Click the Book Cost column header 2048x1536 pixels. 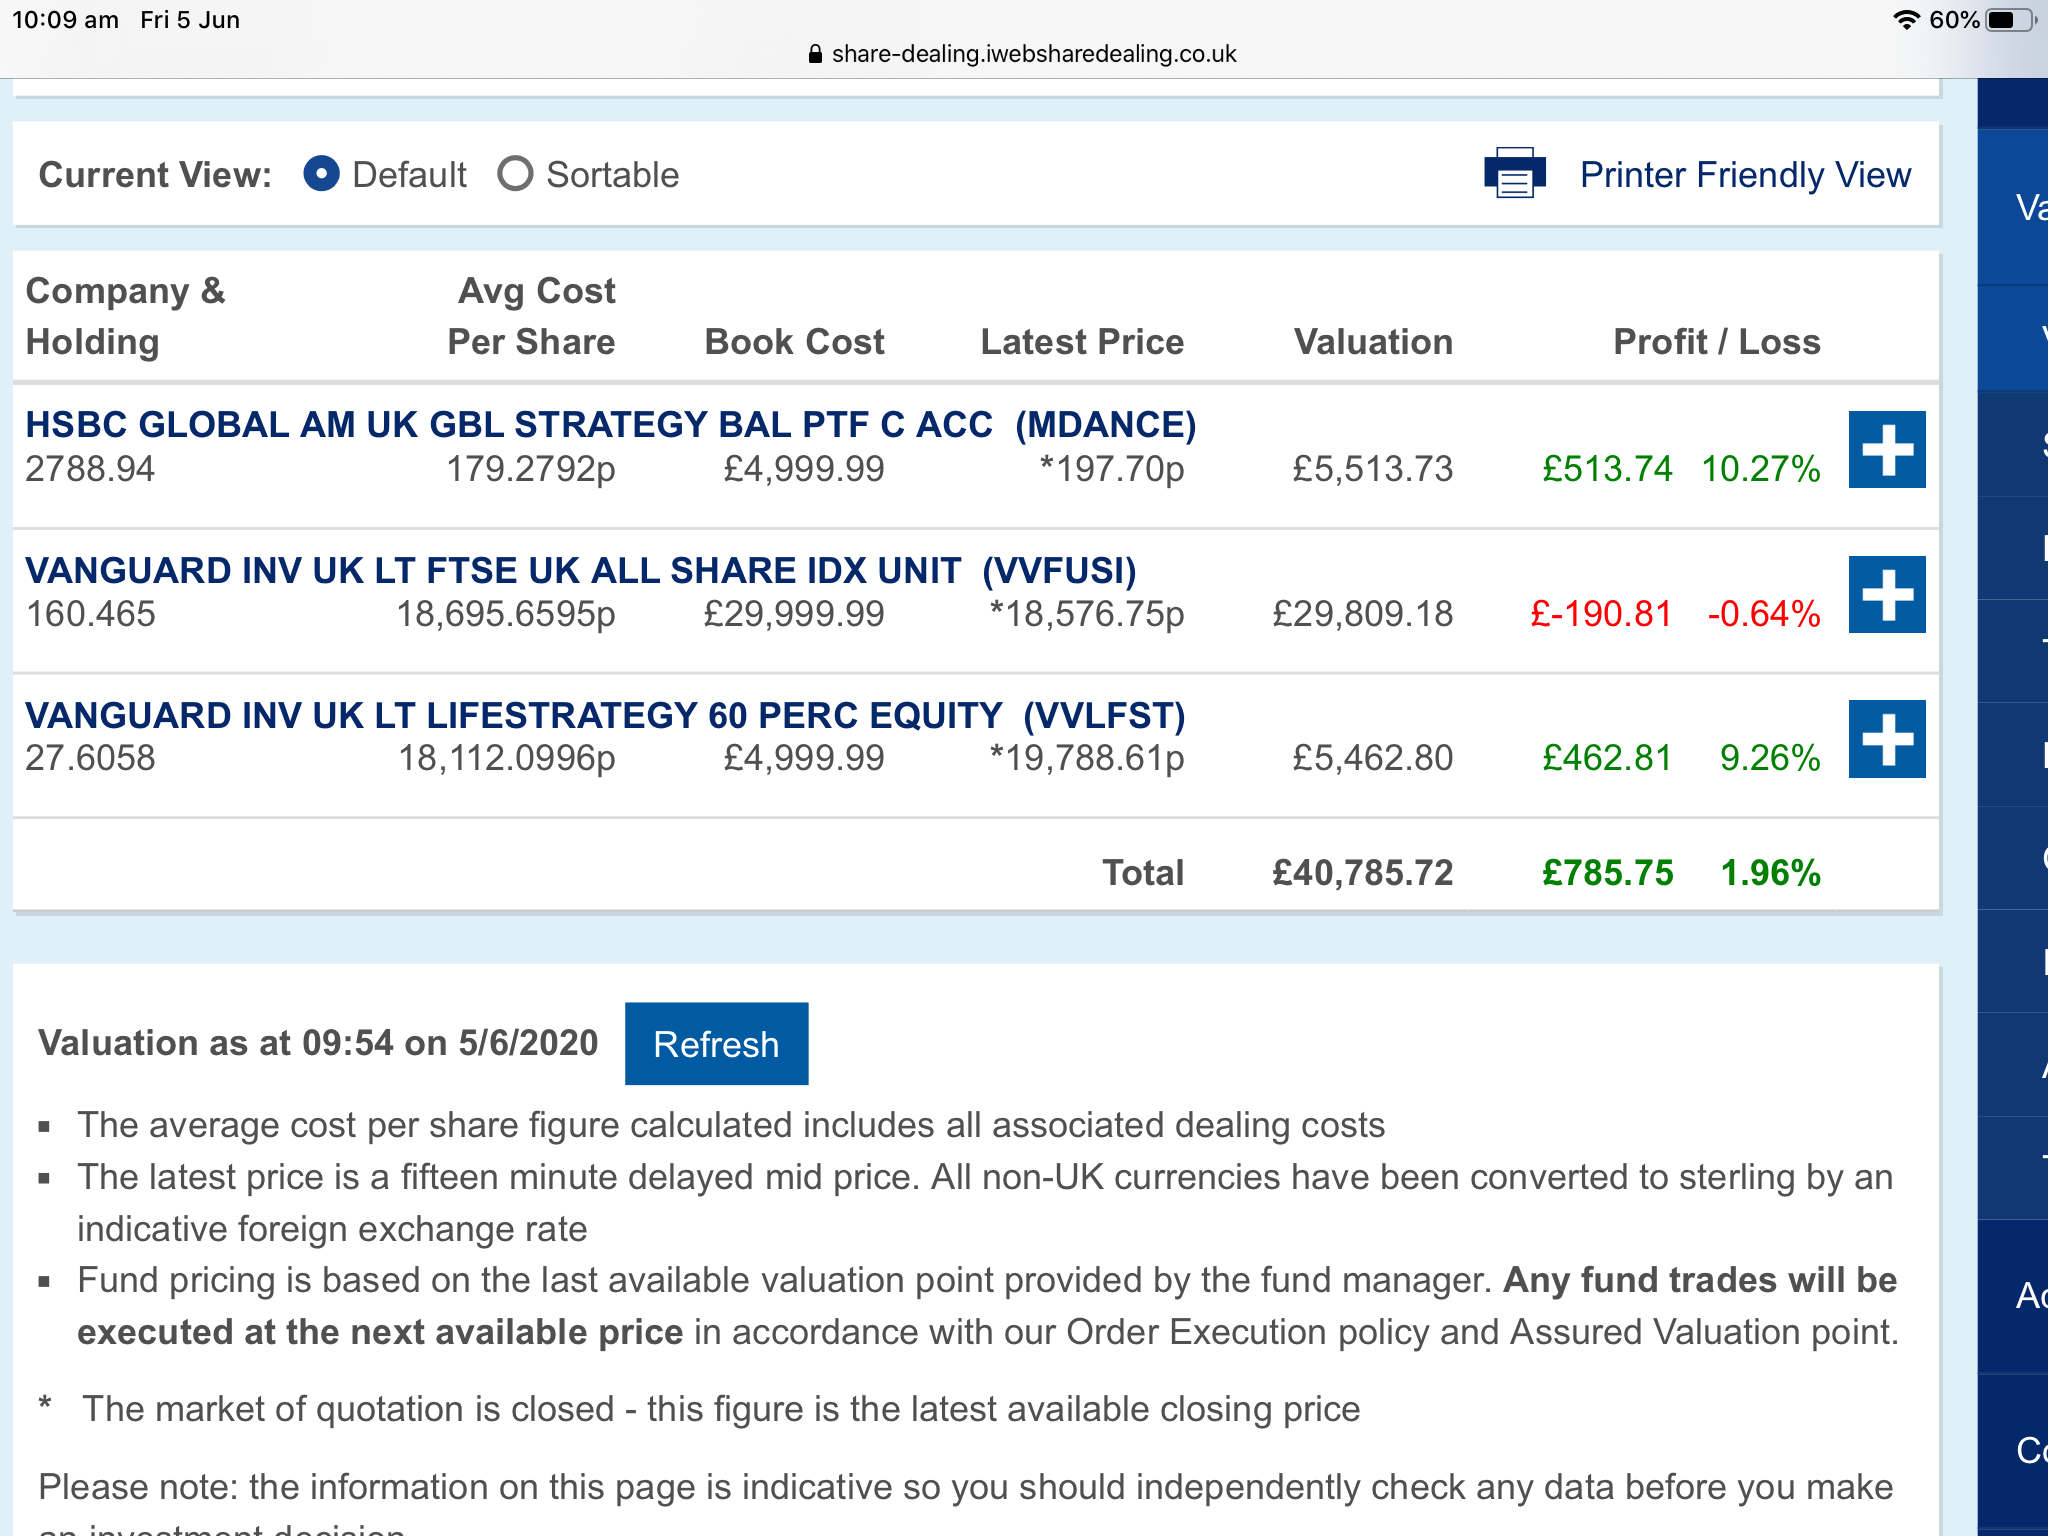click(794, 342)
